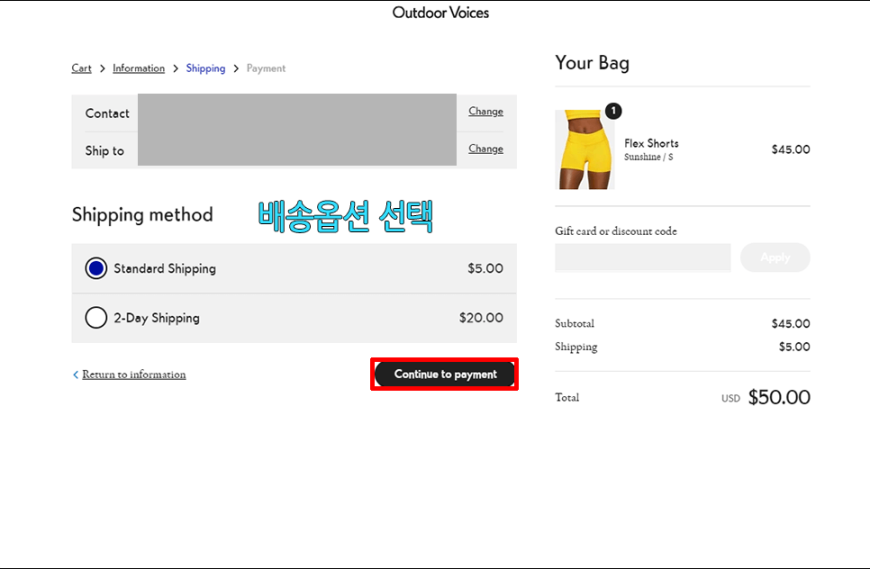Change the Ship to address
The image size is (870, 569).
pyautogui.click(x=485, y=149)
